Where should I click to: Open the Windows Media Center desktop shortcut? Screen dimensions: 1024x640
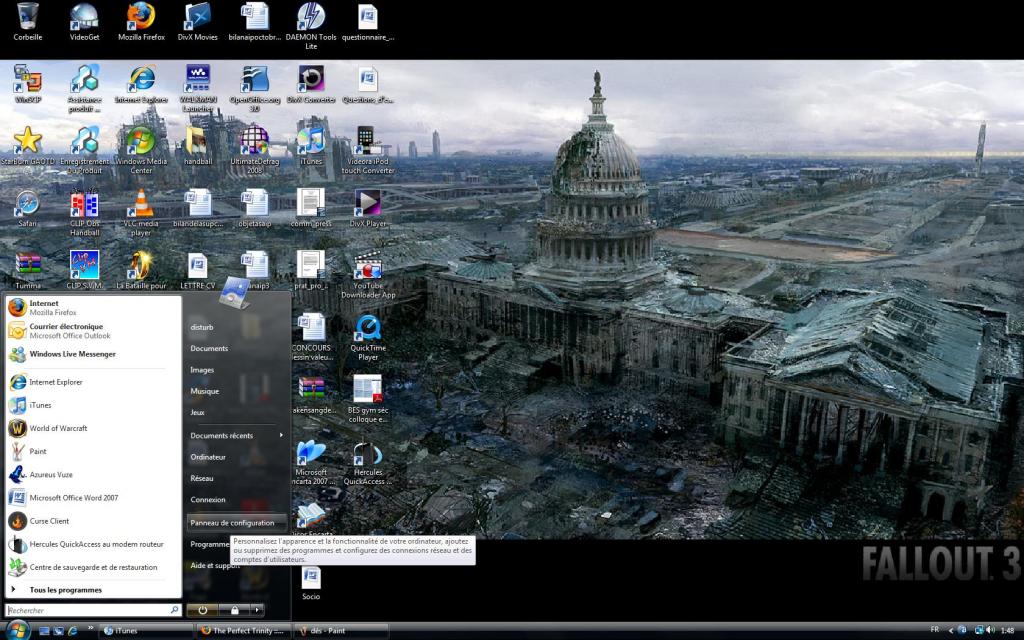tap(141, 150)
